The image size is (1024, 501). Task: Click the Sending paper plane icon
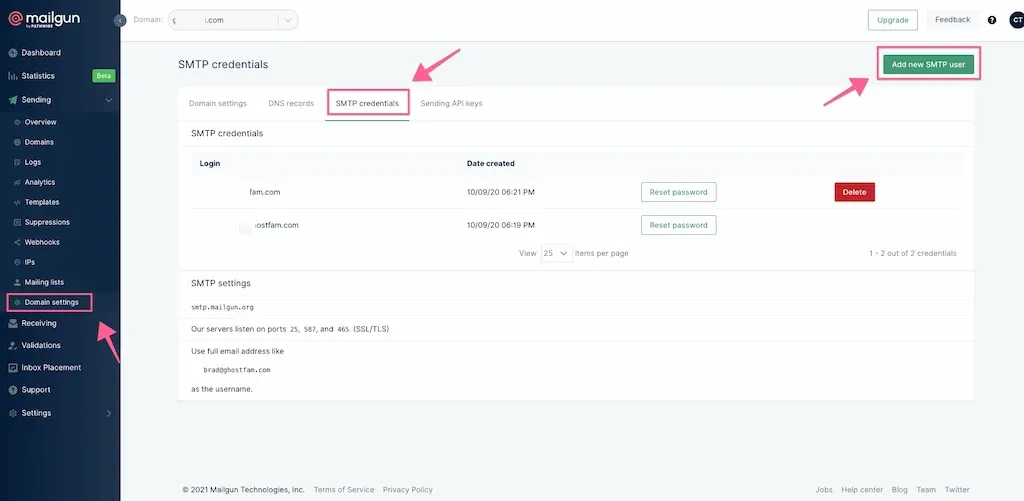pyautogui.click(x=12, y=100)
